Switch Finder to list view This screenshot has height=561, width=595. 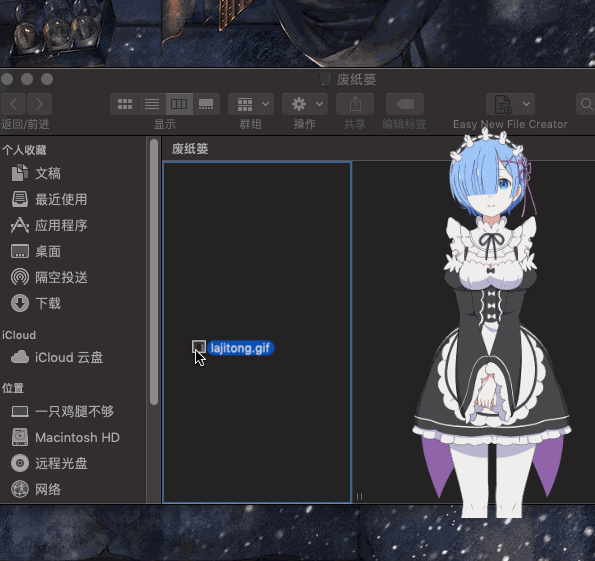tap(152, 104)
